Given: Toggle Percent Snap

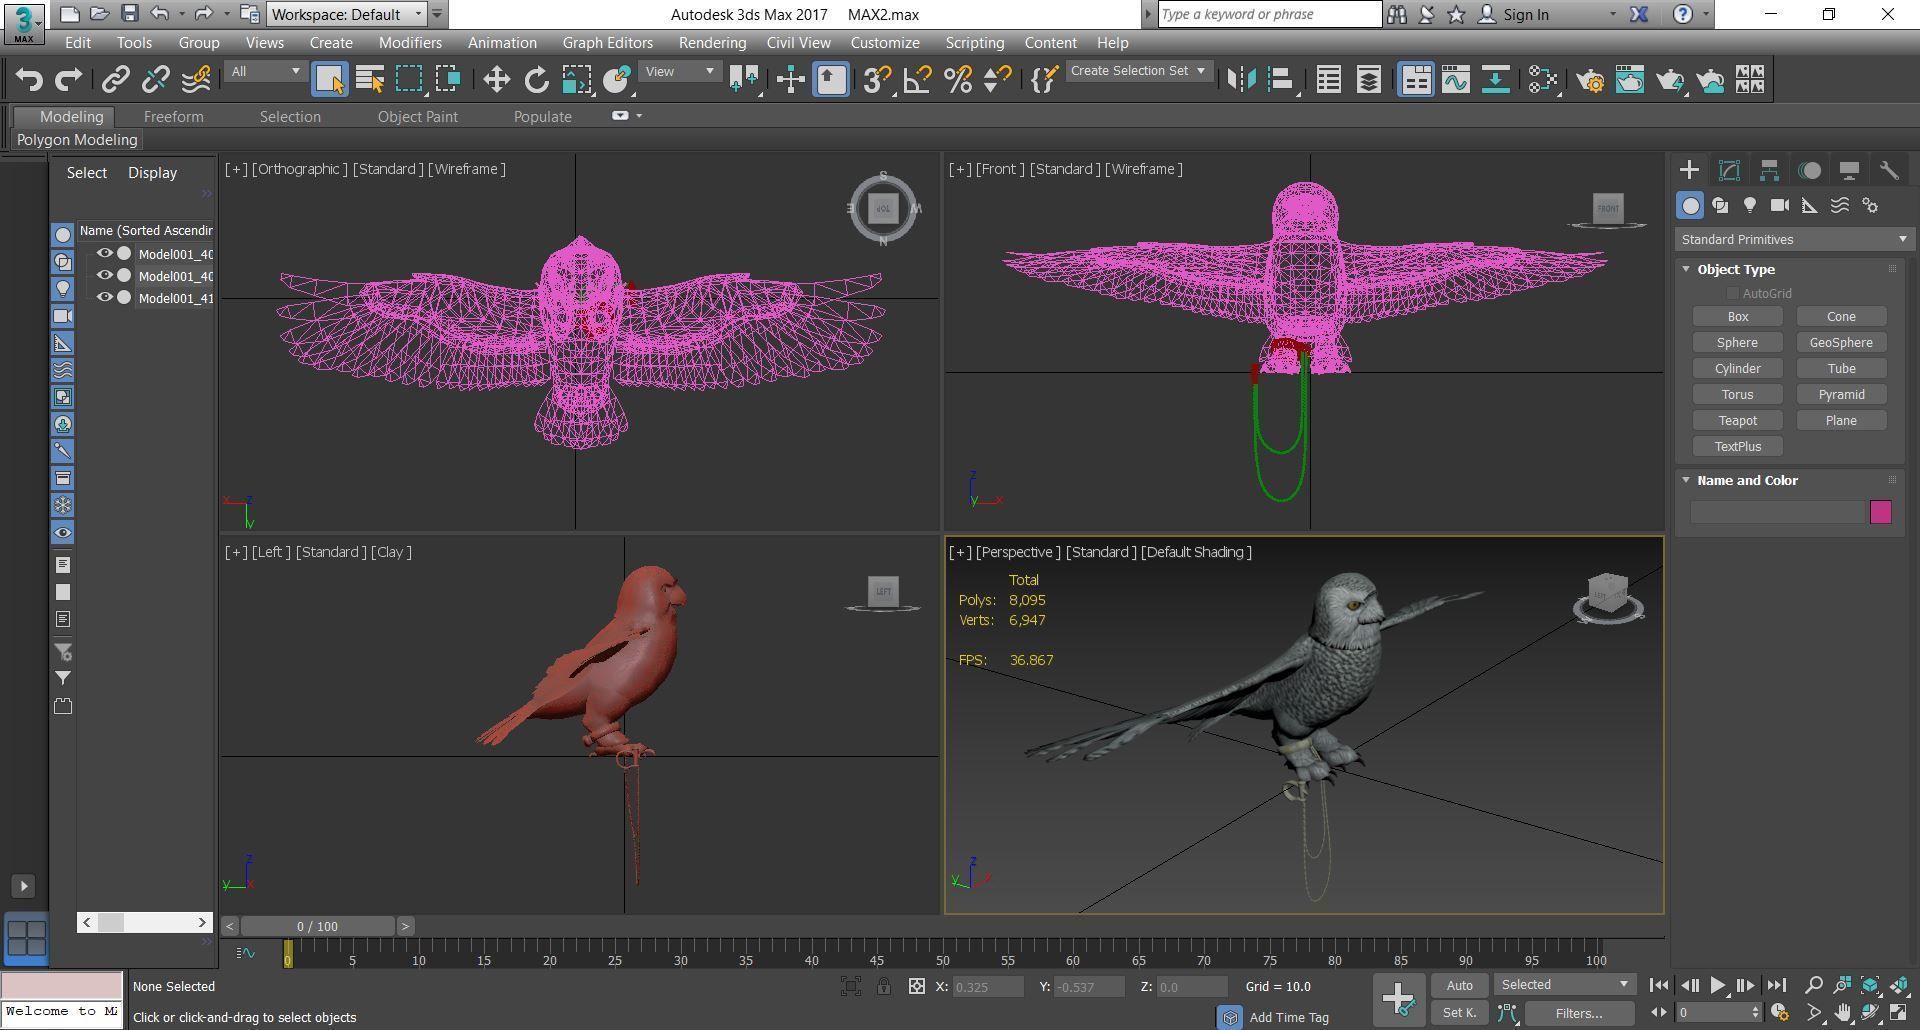Looking at the screenshot, I should [957, 79].
